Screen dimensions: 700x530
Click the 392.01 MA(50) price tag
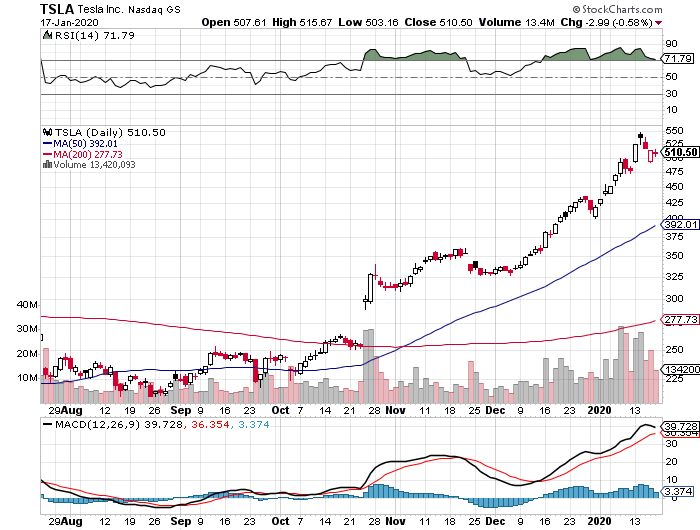click(x=680, y=225)
